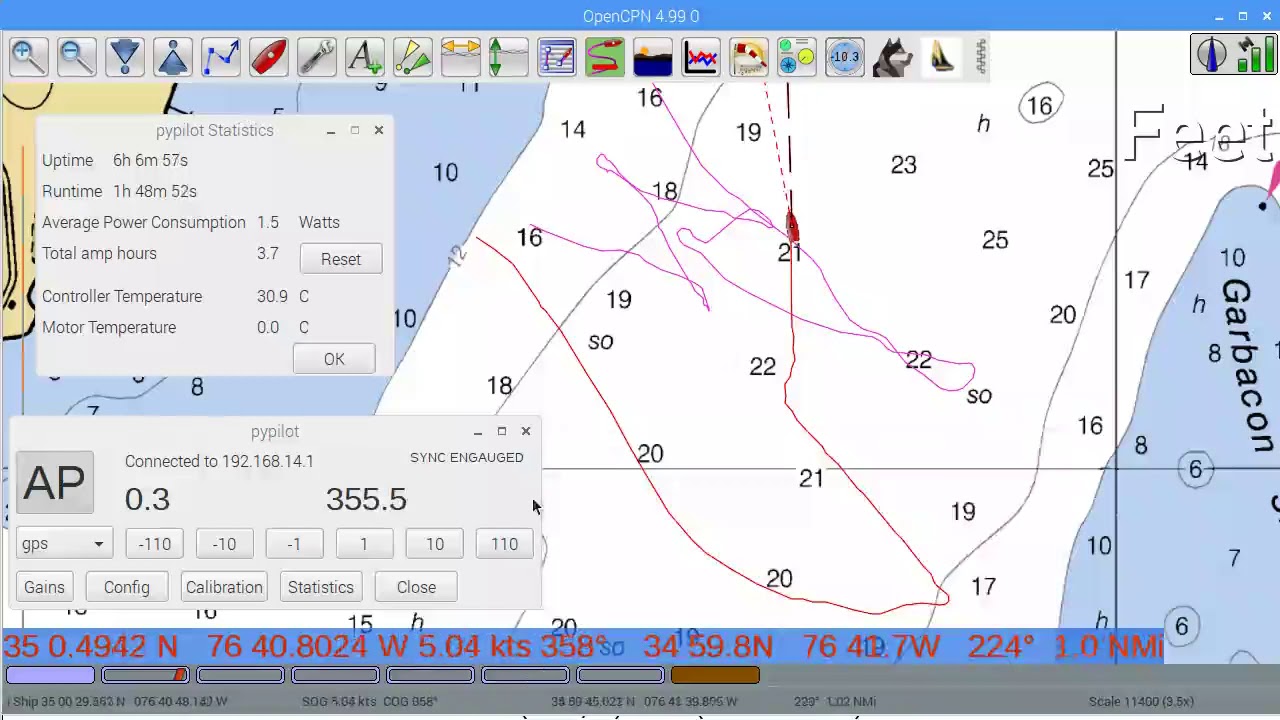Click 'Controller Temperature' label
The width and height of the screenshot is (1280, 720).
coord(122,296)
